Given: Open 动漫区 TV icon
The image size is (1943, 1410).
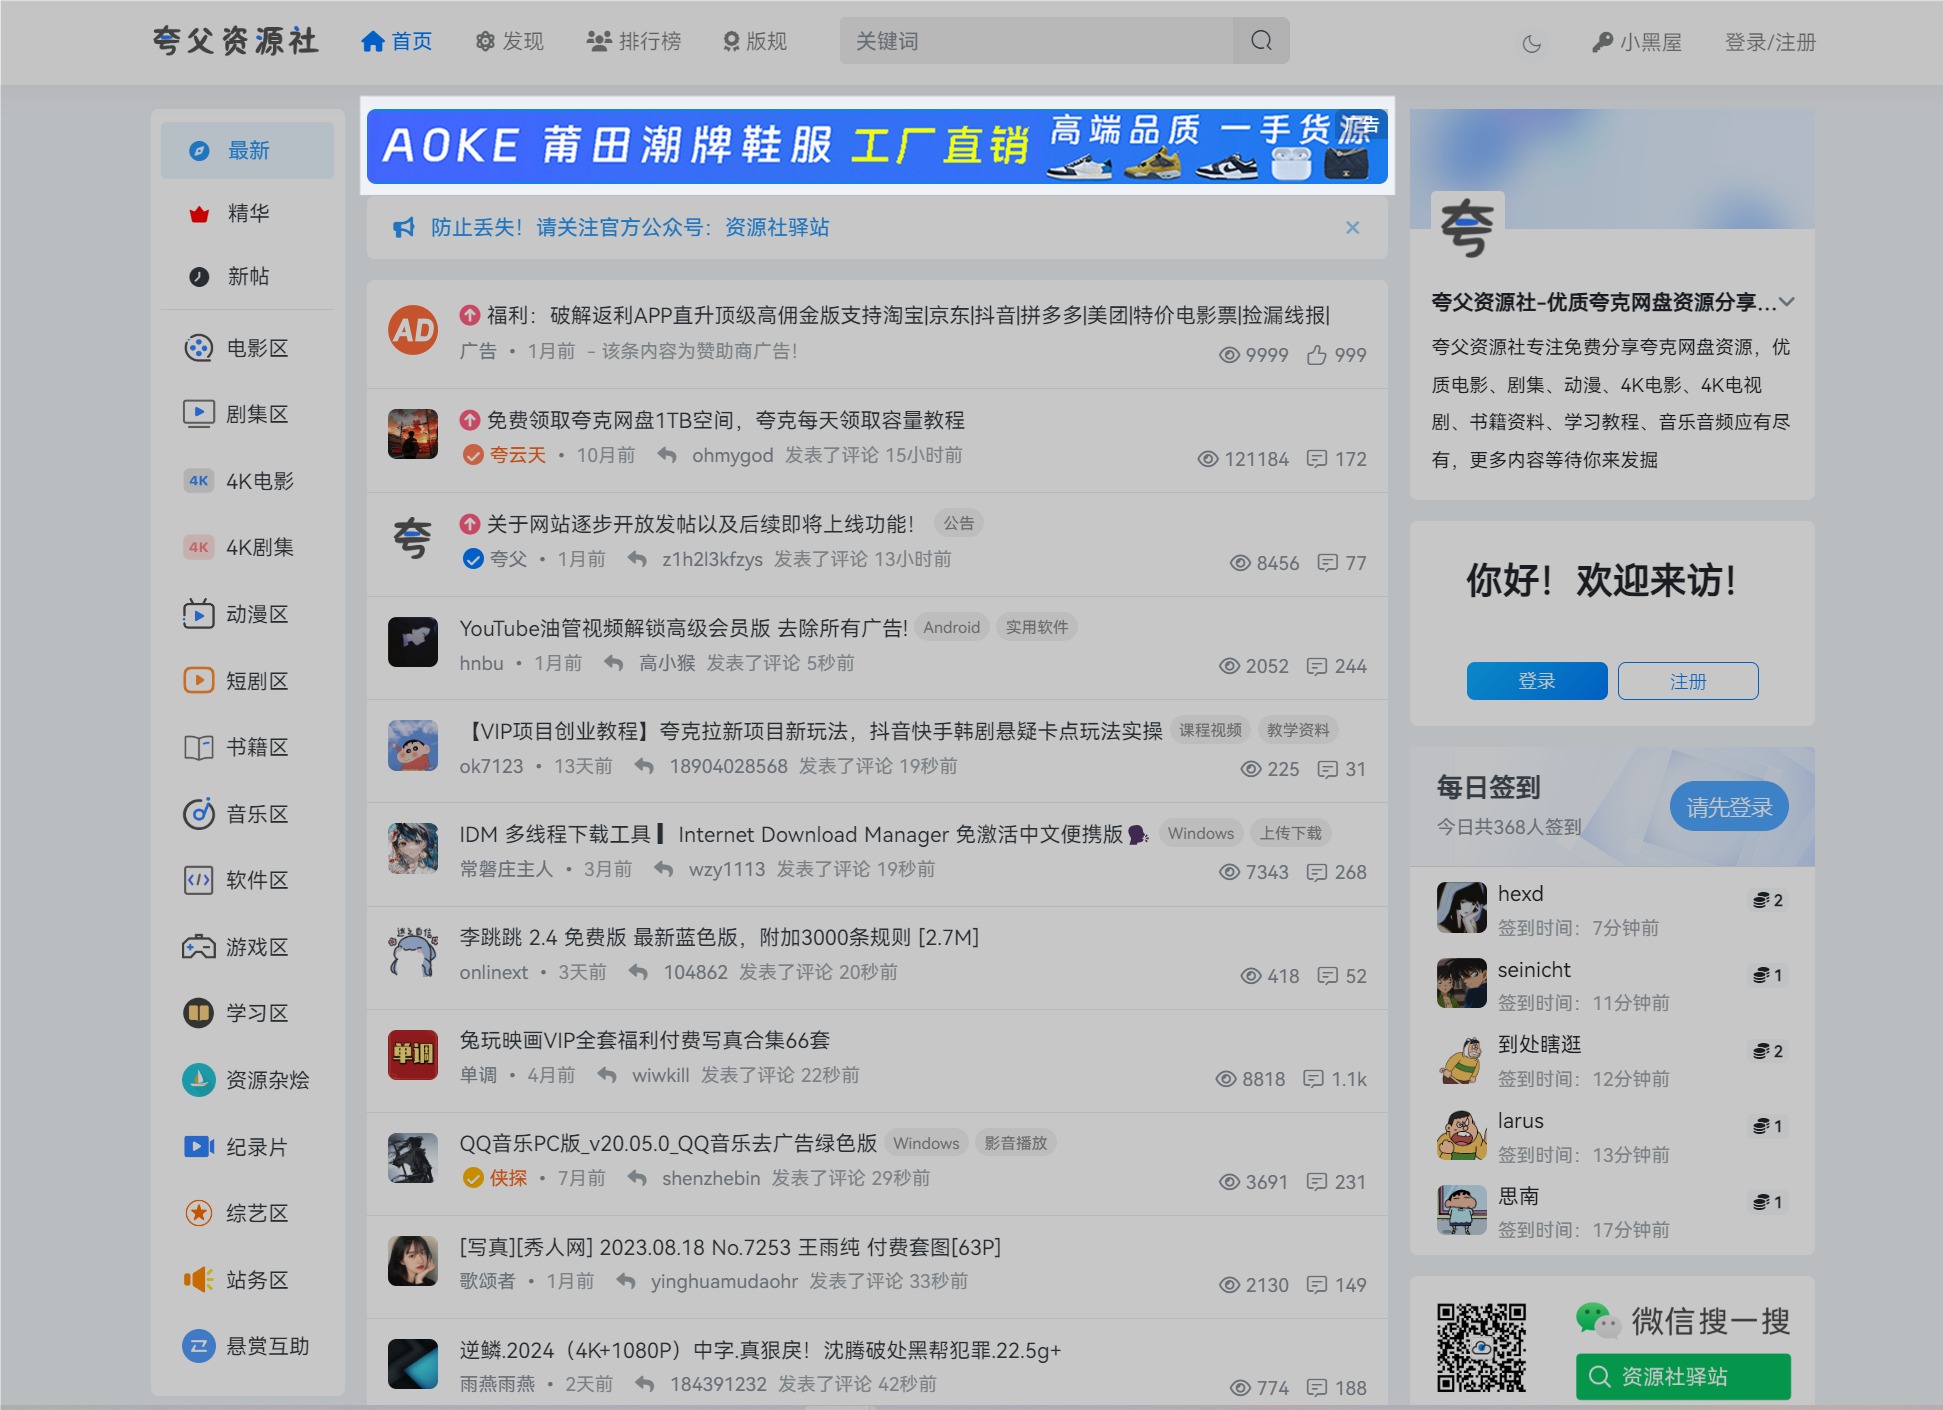Looking at the screenshot, I should pos(198,614).
